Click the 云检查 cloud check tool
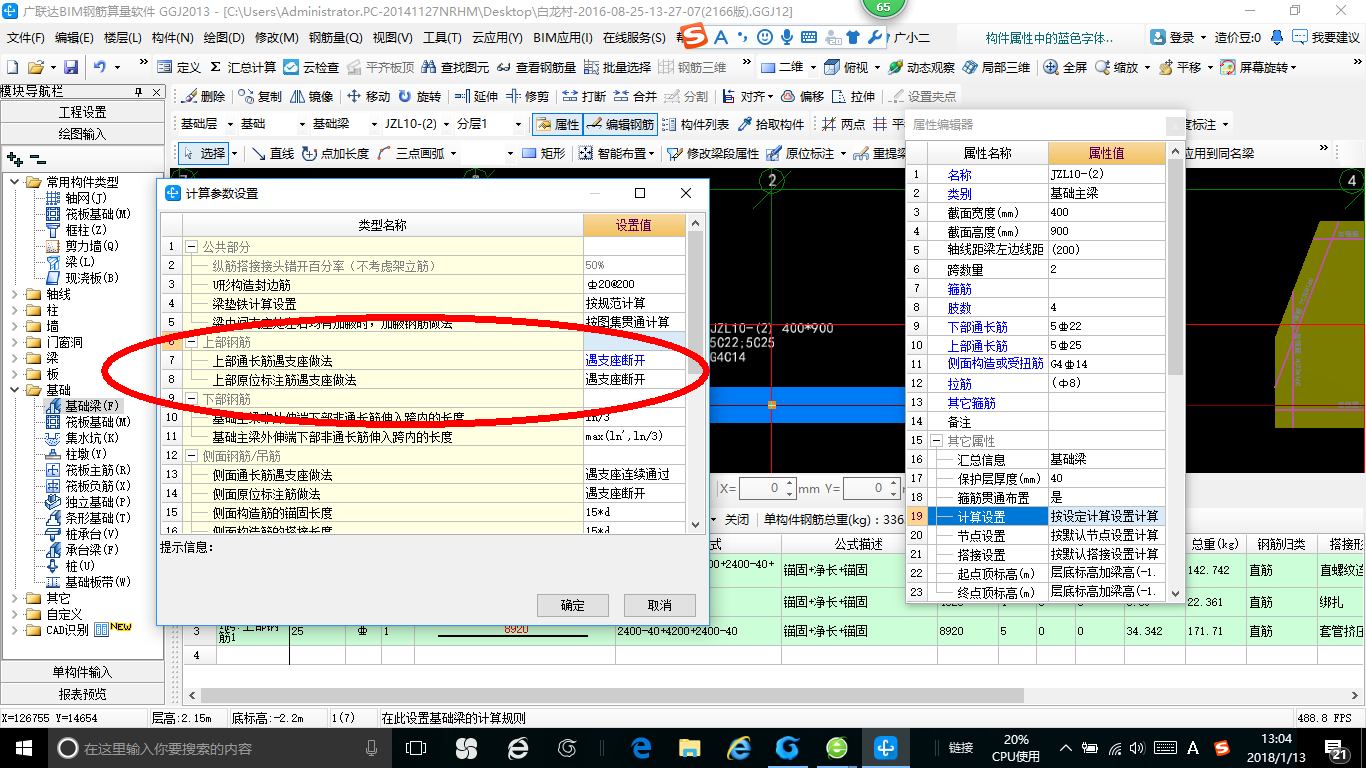This screenshot has width=1366, height=768. [x=311, y=67]
